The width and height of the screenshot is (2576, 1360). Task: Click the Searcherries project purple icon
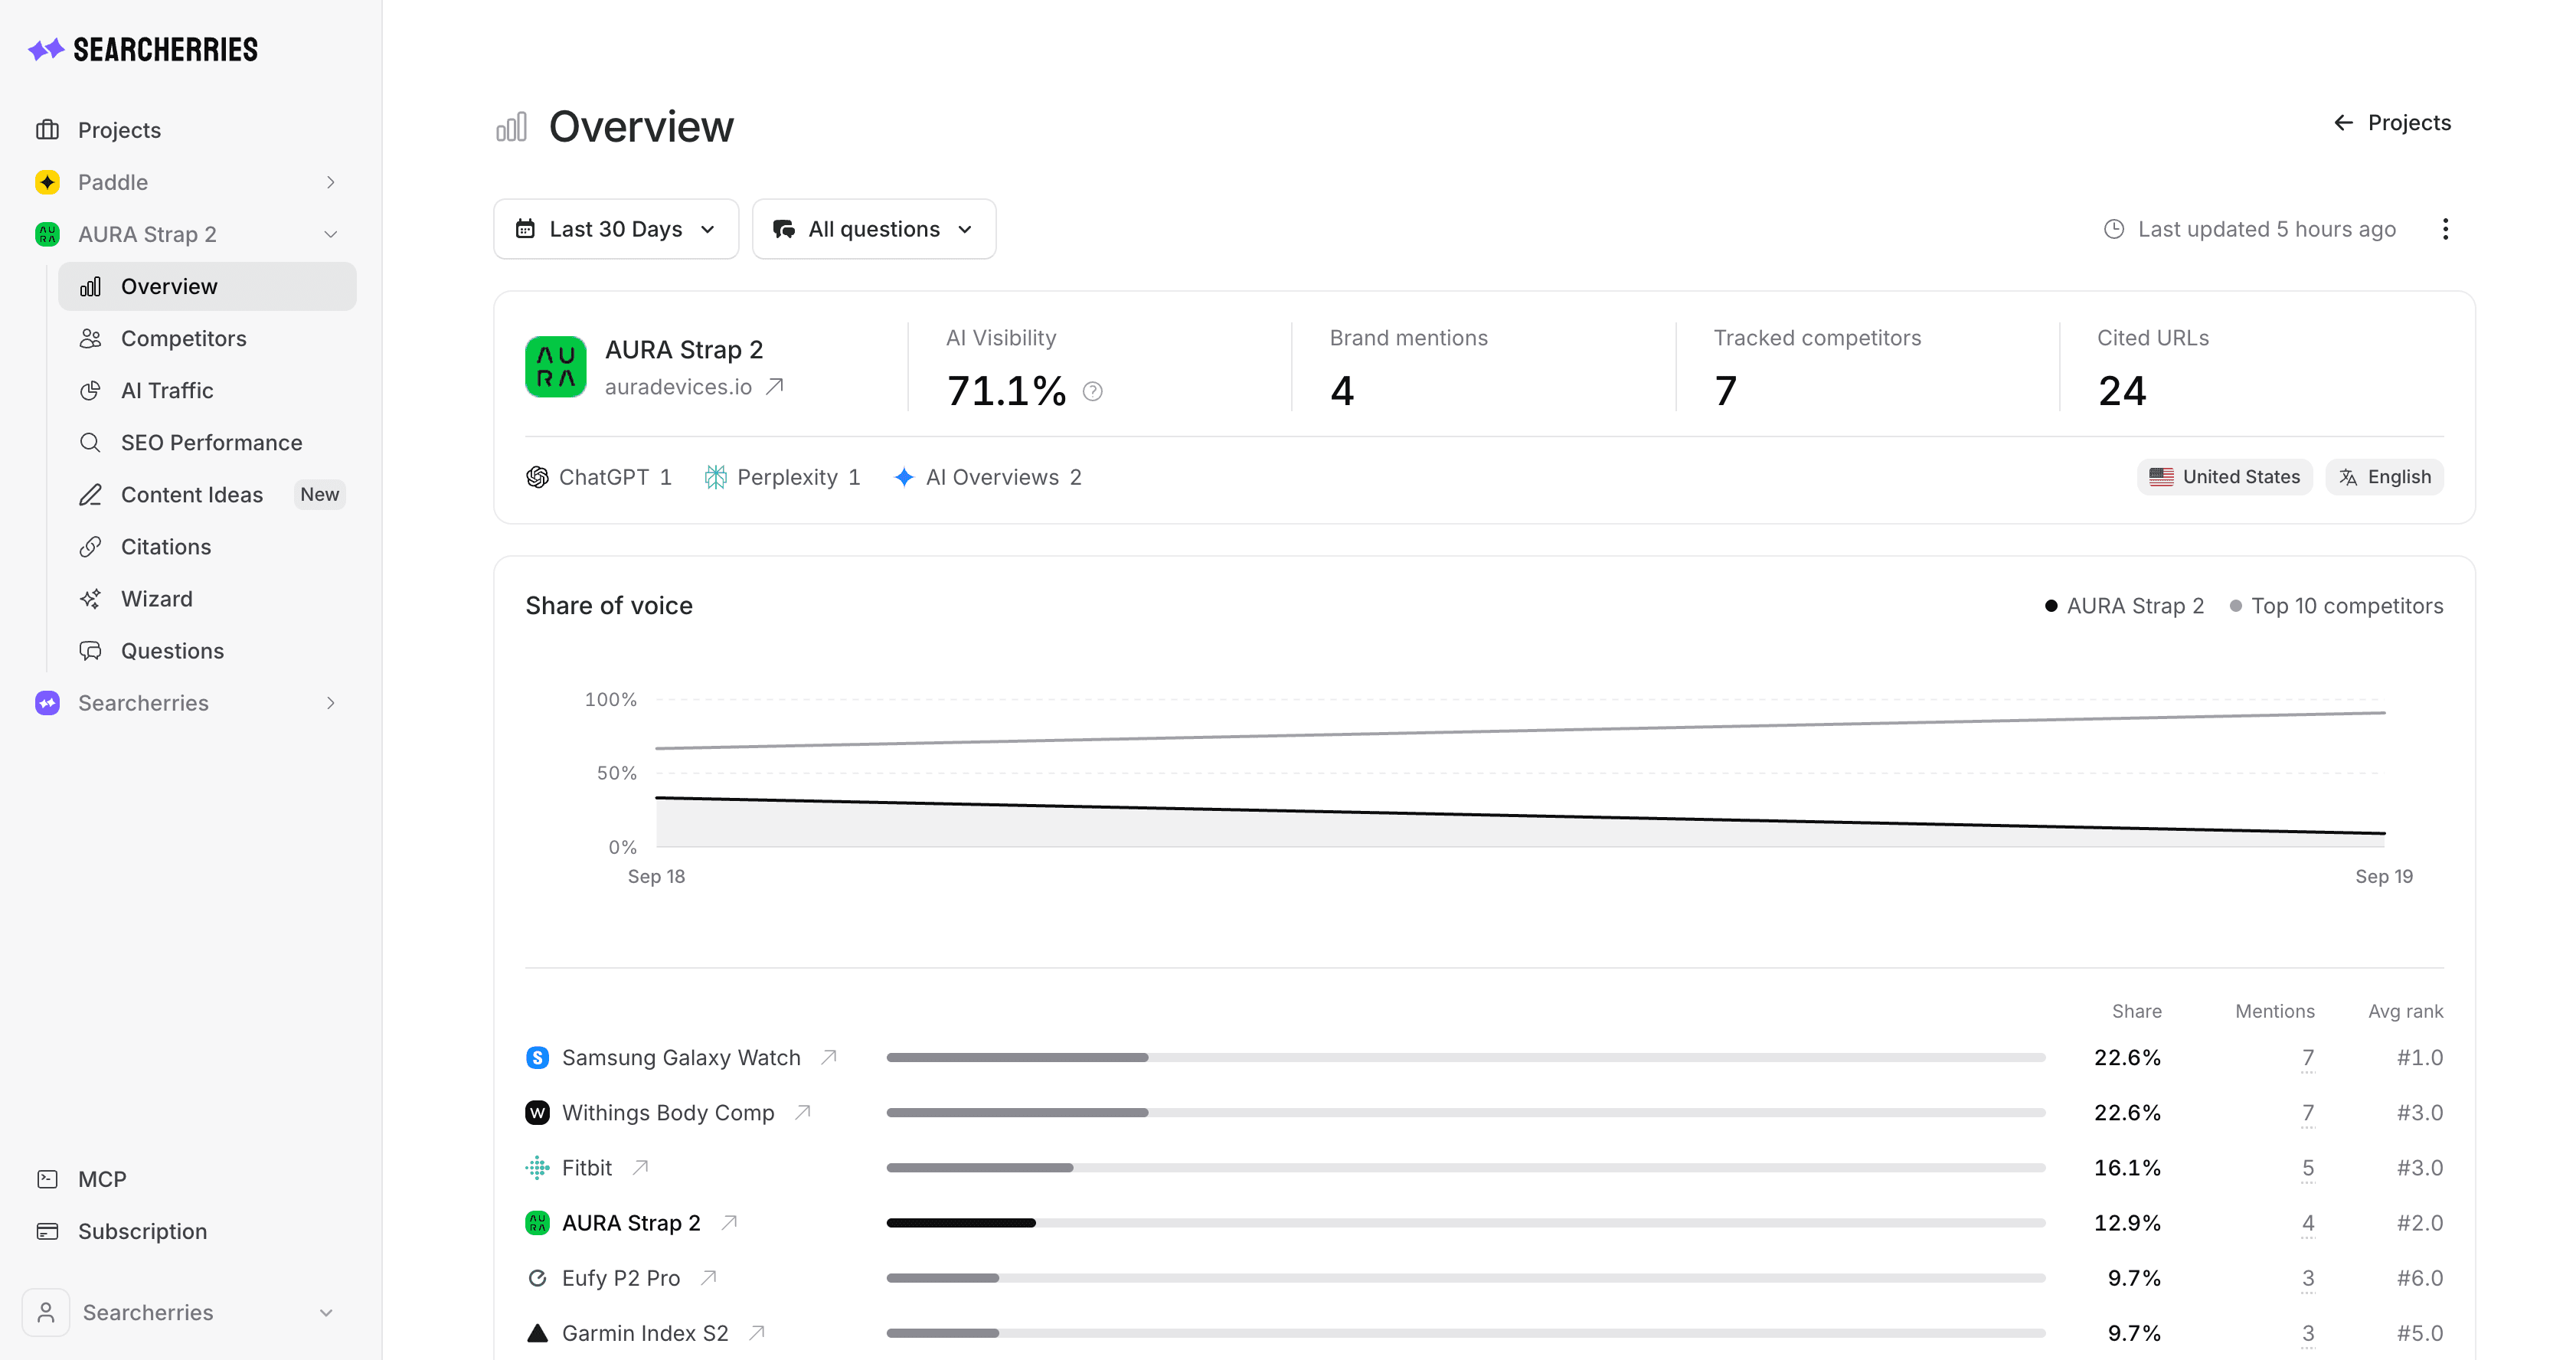click(x=47, y=703)
